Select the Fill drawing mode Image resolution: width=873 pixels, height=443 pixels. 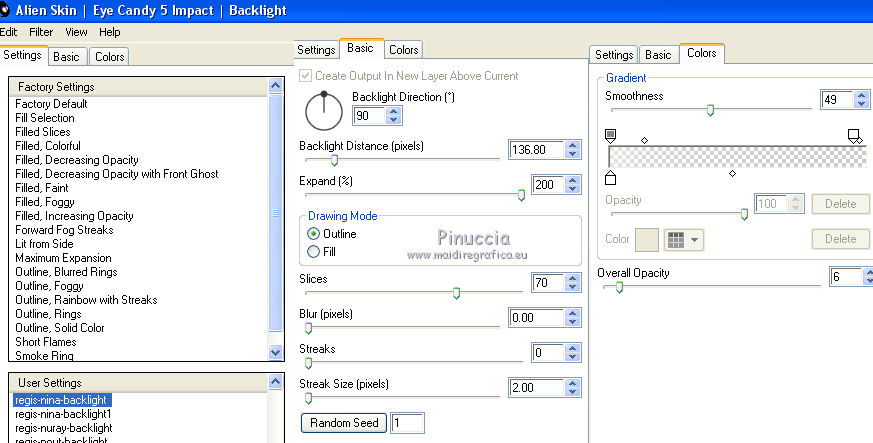tap(313, 252)
